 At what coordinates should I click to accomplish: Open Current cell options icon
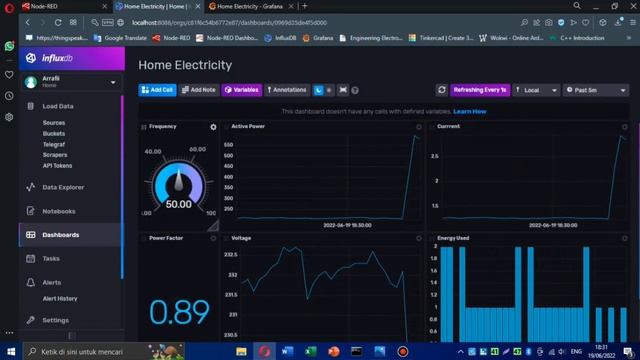point(624,127)
